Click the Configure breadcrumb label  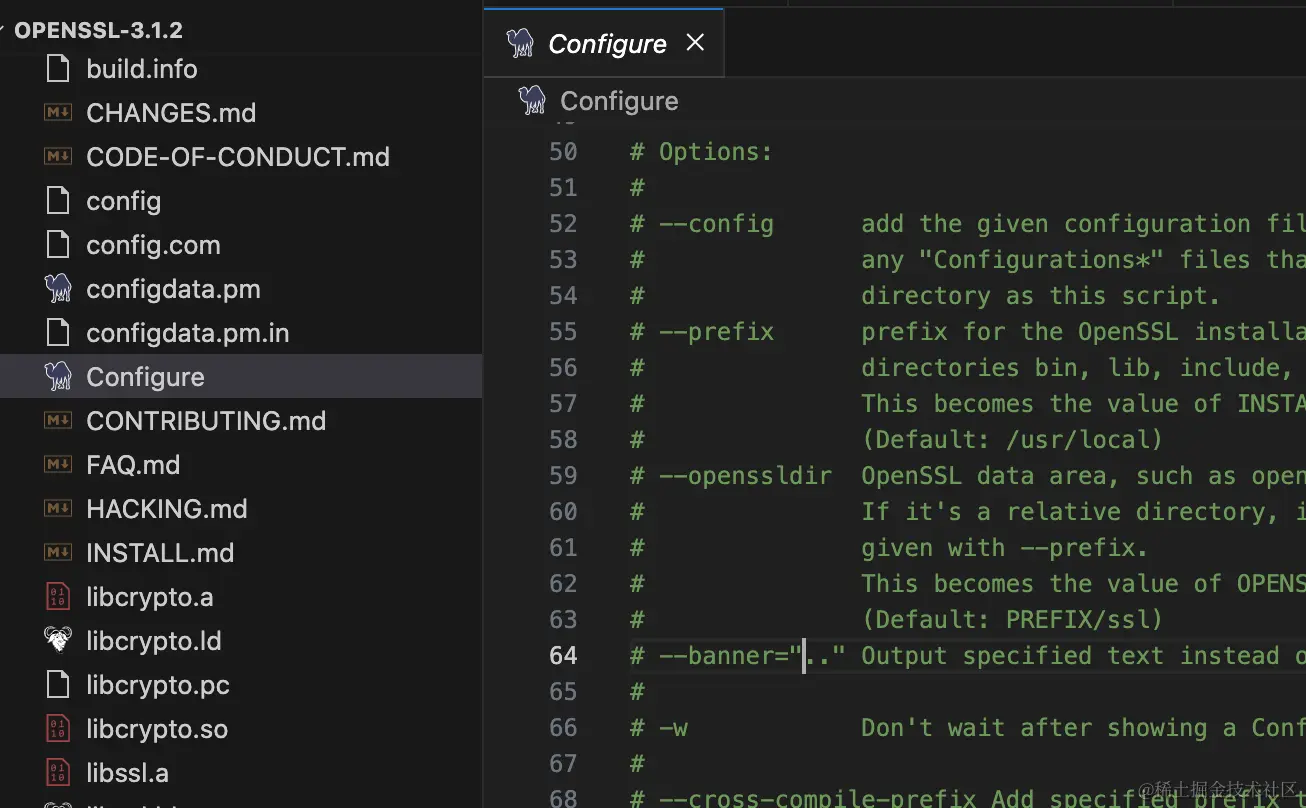pyautogui.click(x=619, y=101)
